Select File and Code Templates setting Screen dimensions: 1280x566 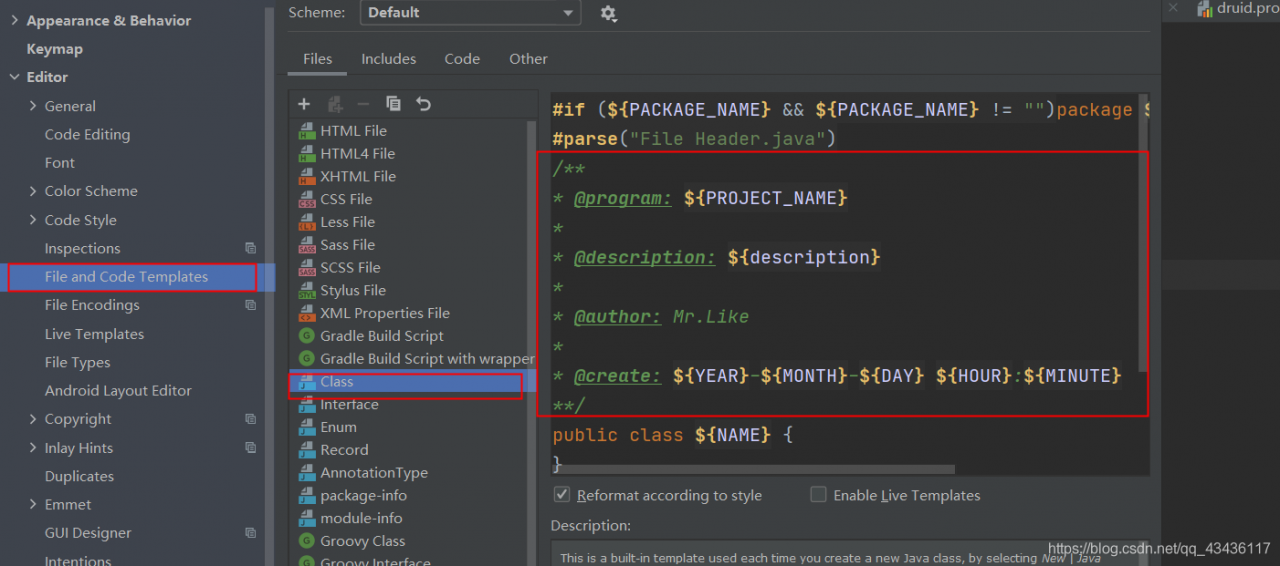coord(126,277)
